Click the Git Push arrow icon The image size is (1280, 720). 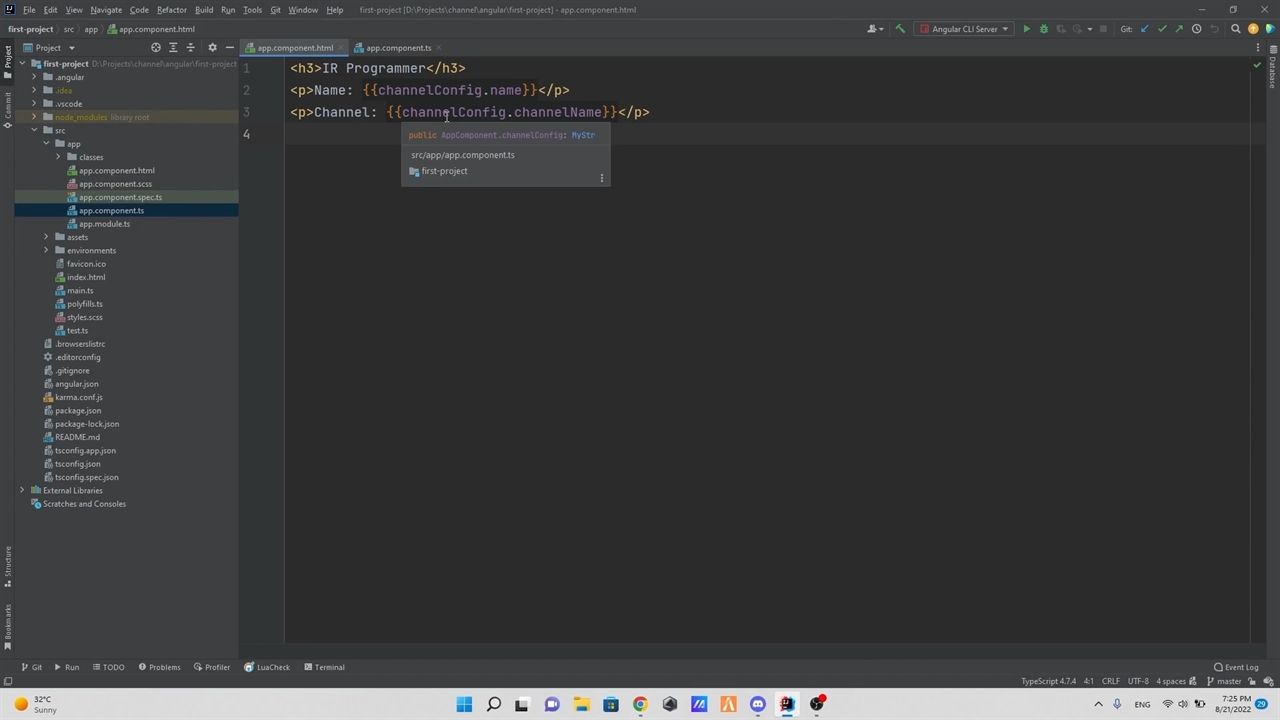point(1179,29)
